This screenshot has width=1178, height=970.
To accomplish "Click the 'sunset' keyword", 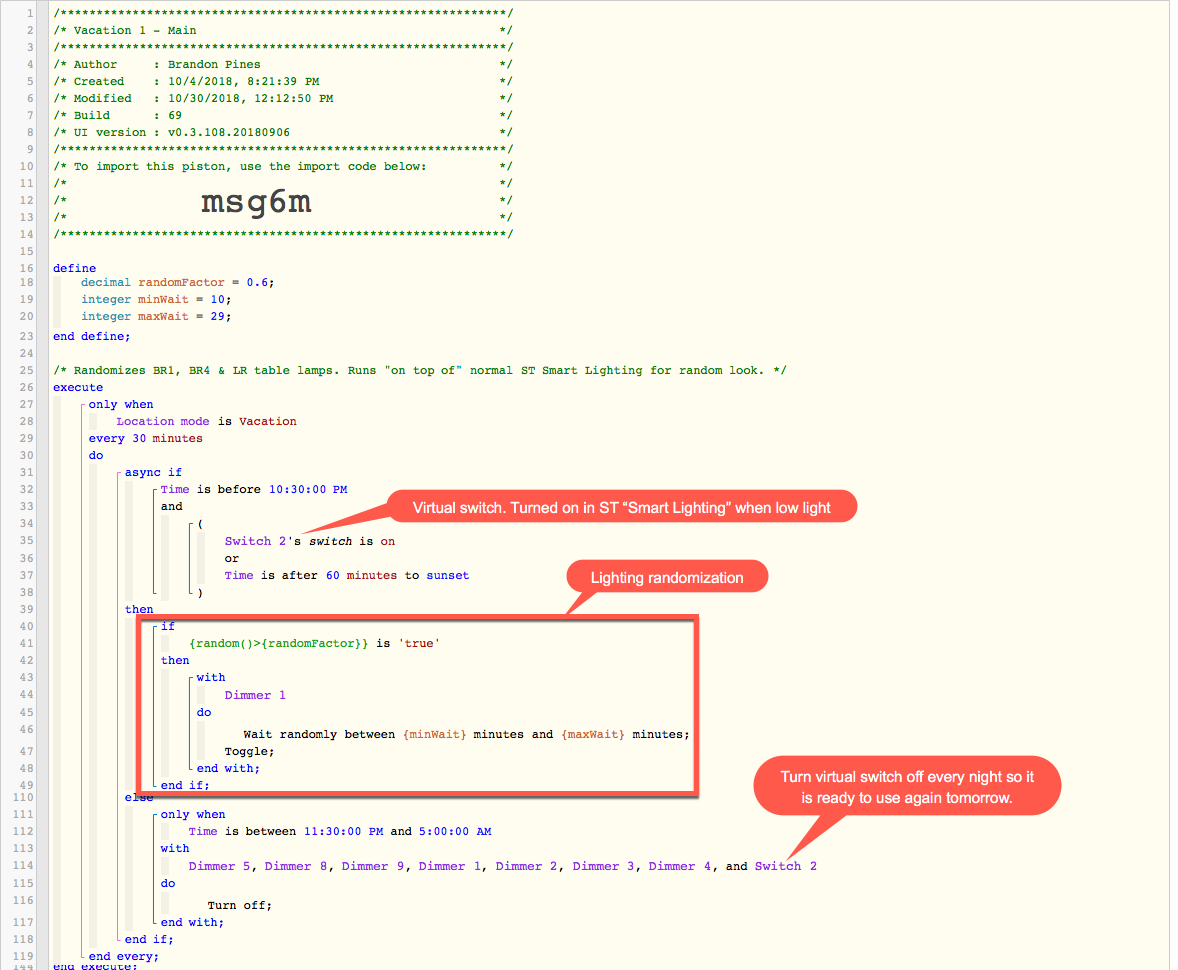I will [448, 576].
